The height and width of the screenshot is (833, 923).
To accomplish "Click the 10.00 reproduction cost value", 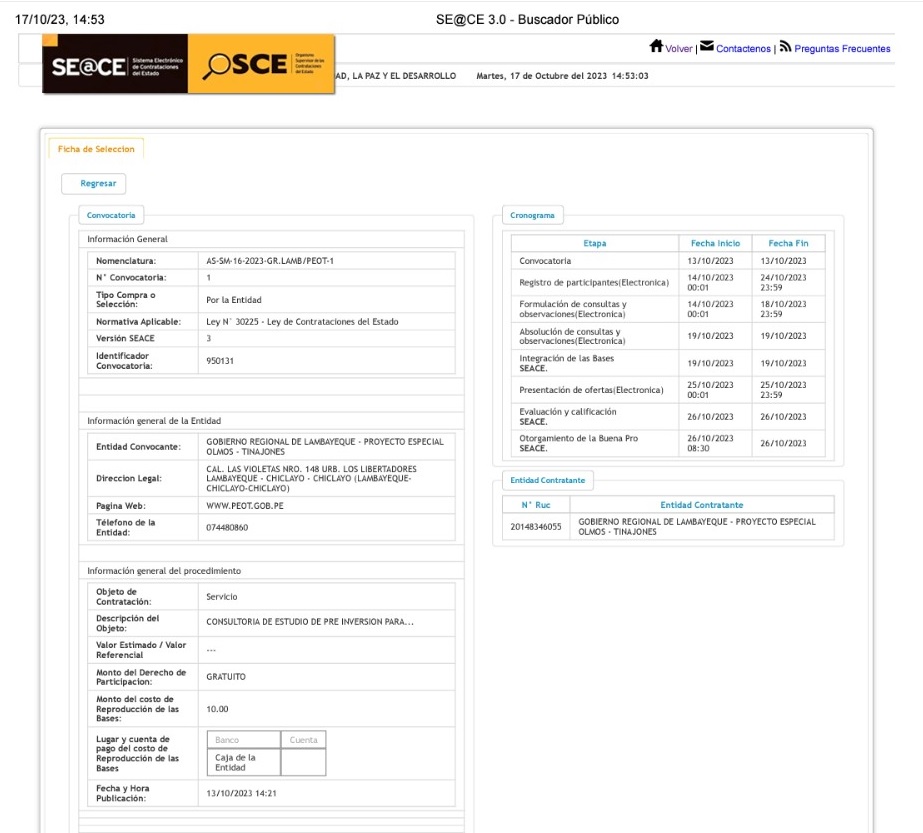I will (217, 709).
